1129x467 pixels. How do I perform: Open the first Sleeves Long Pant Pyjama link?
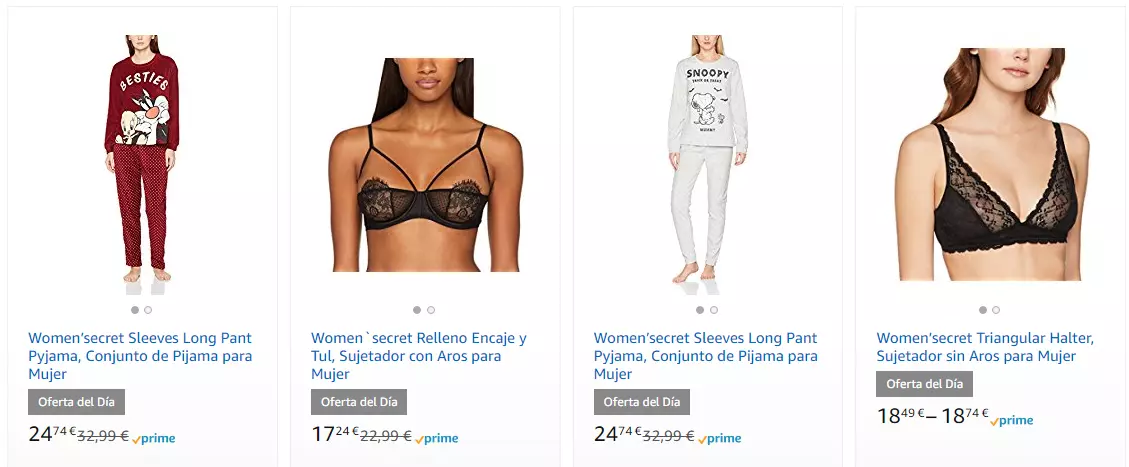coord(140,356)
